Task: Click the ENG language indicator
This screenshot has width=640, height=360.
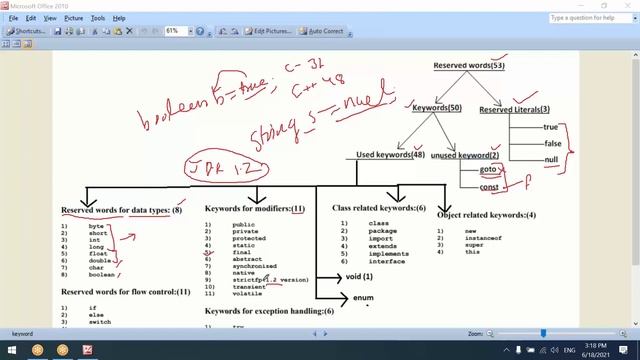Action: click(569, 350)
